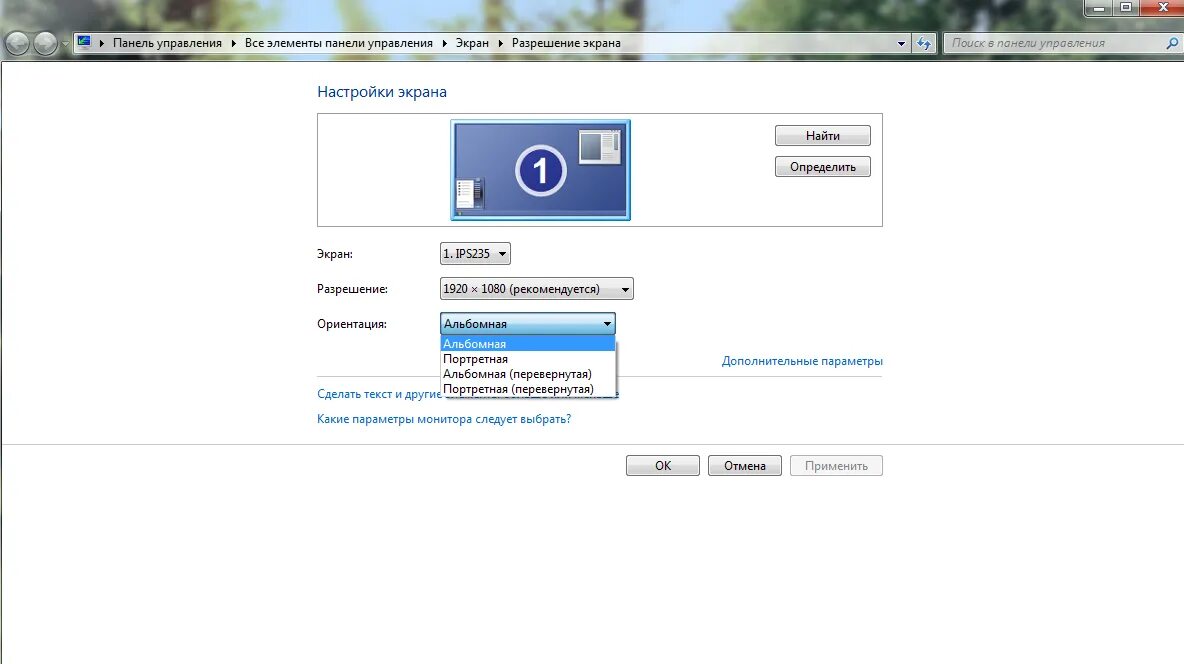Open Какие параметры монитора следует выбрать link
The height and width of the screenshot is (664, 1184).
(444, 418)
